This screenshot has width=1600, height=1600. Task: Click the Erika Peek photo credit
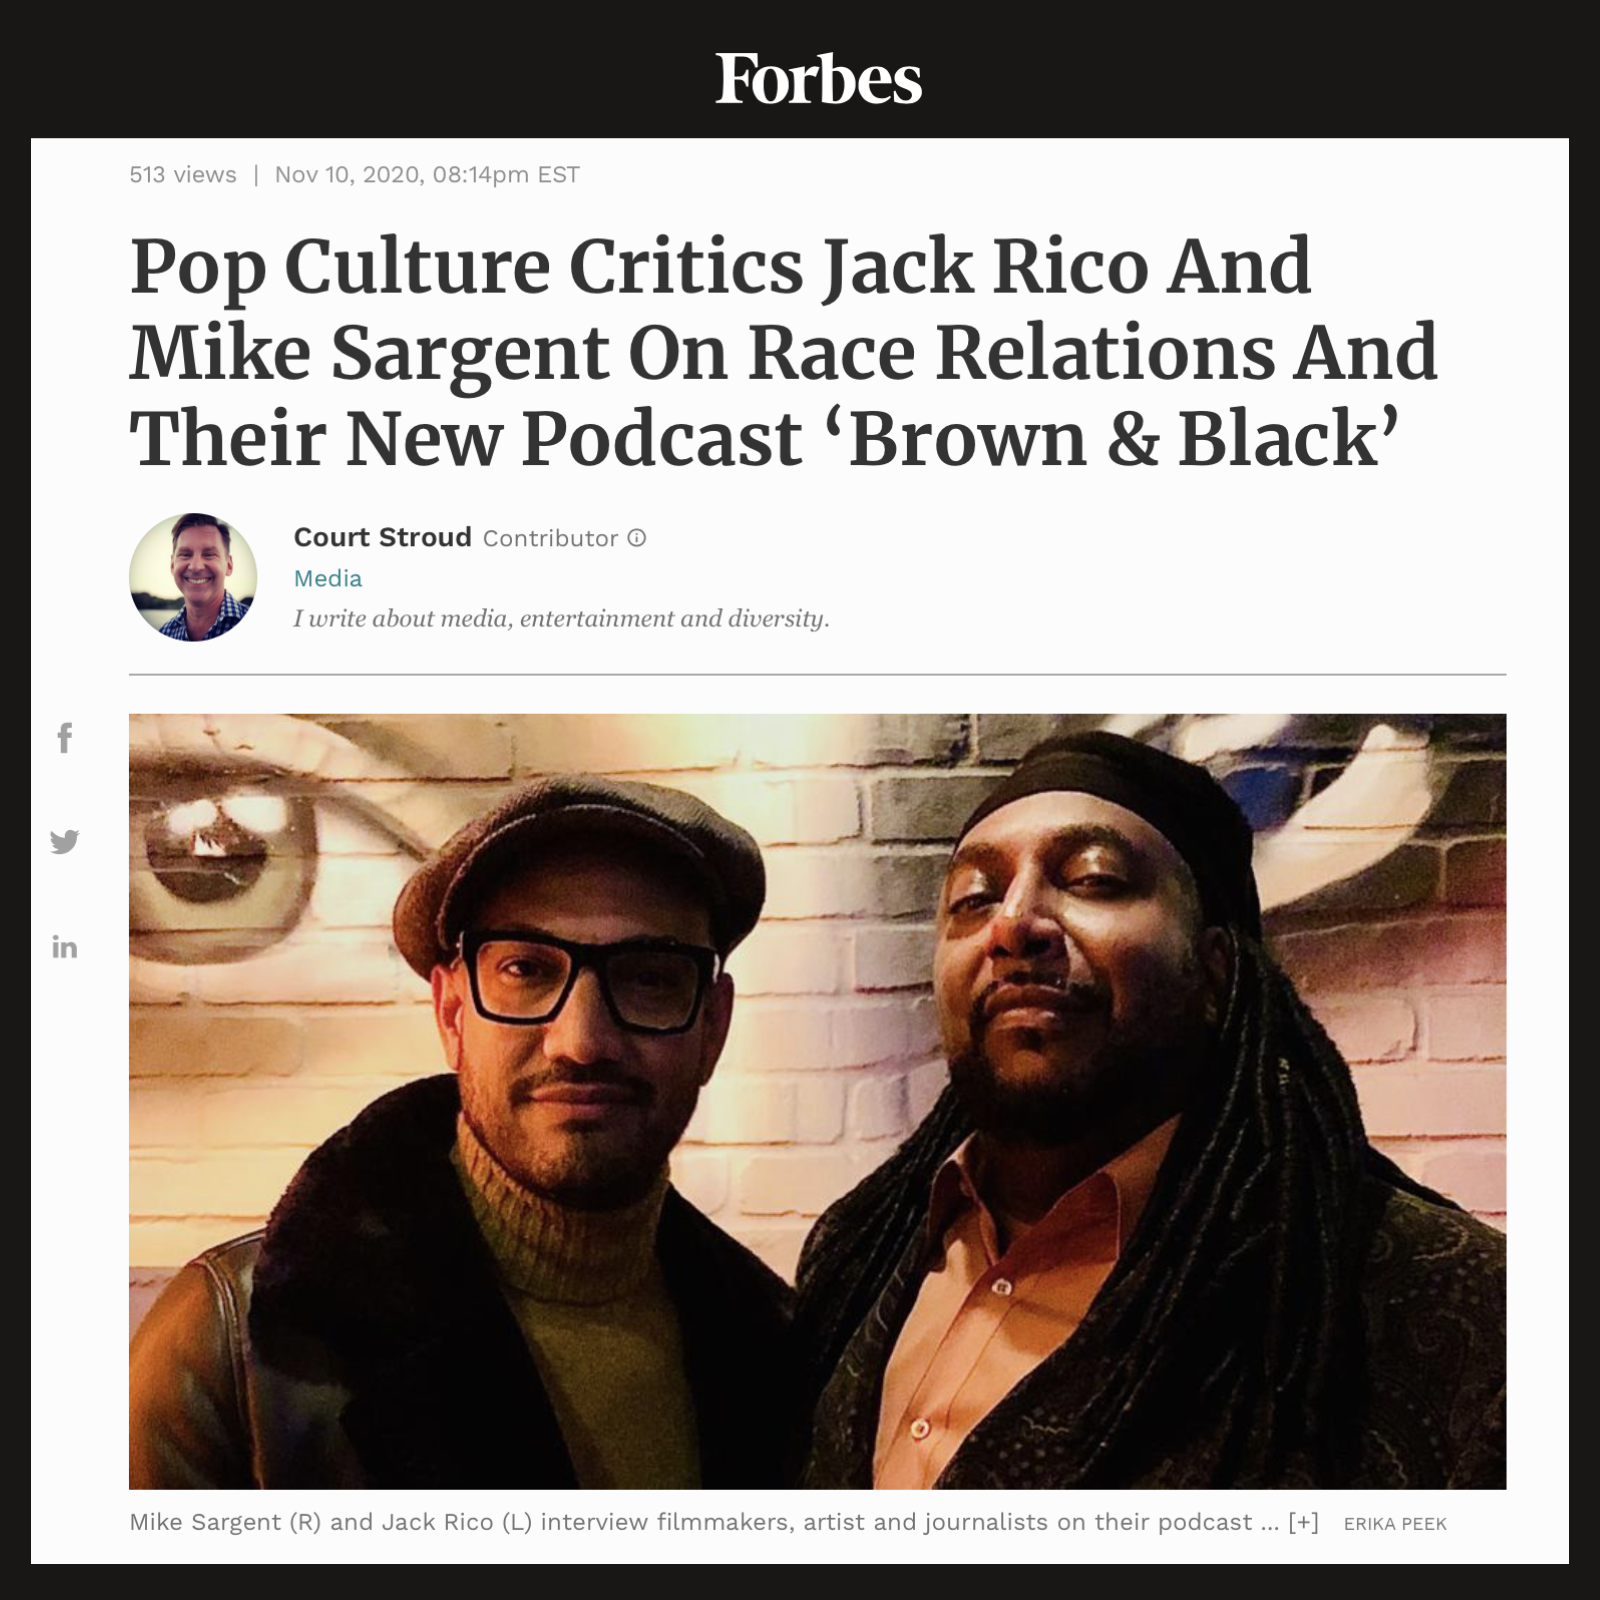pyautogui.click(x=1395, y=1524)
